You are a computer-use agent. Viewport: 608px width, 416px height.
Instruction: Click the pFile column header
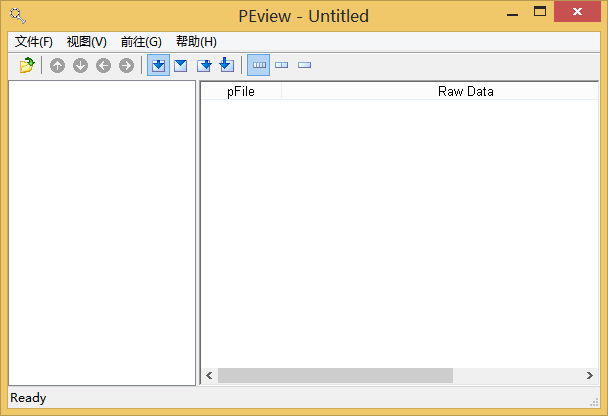(x=241, y=91)
